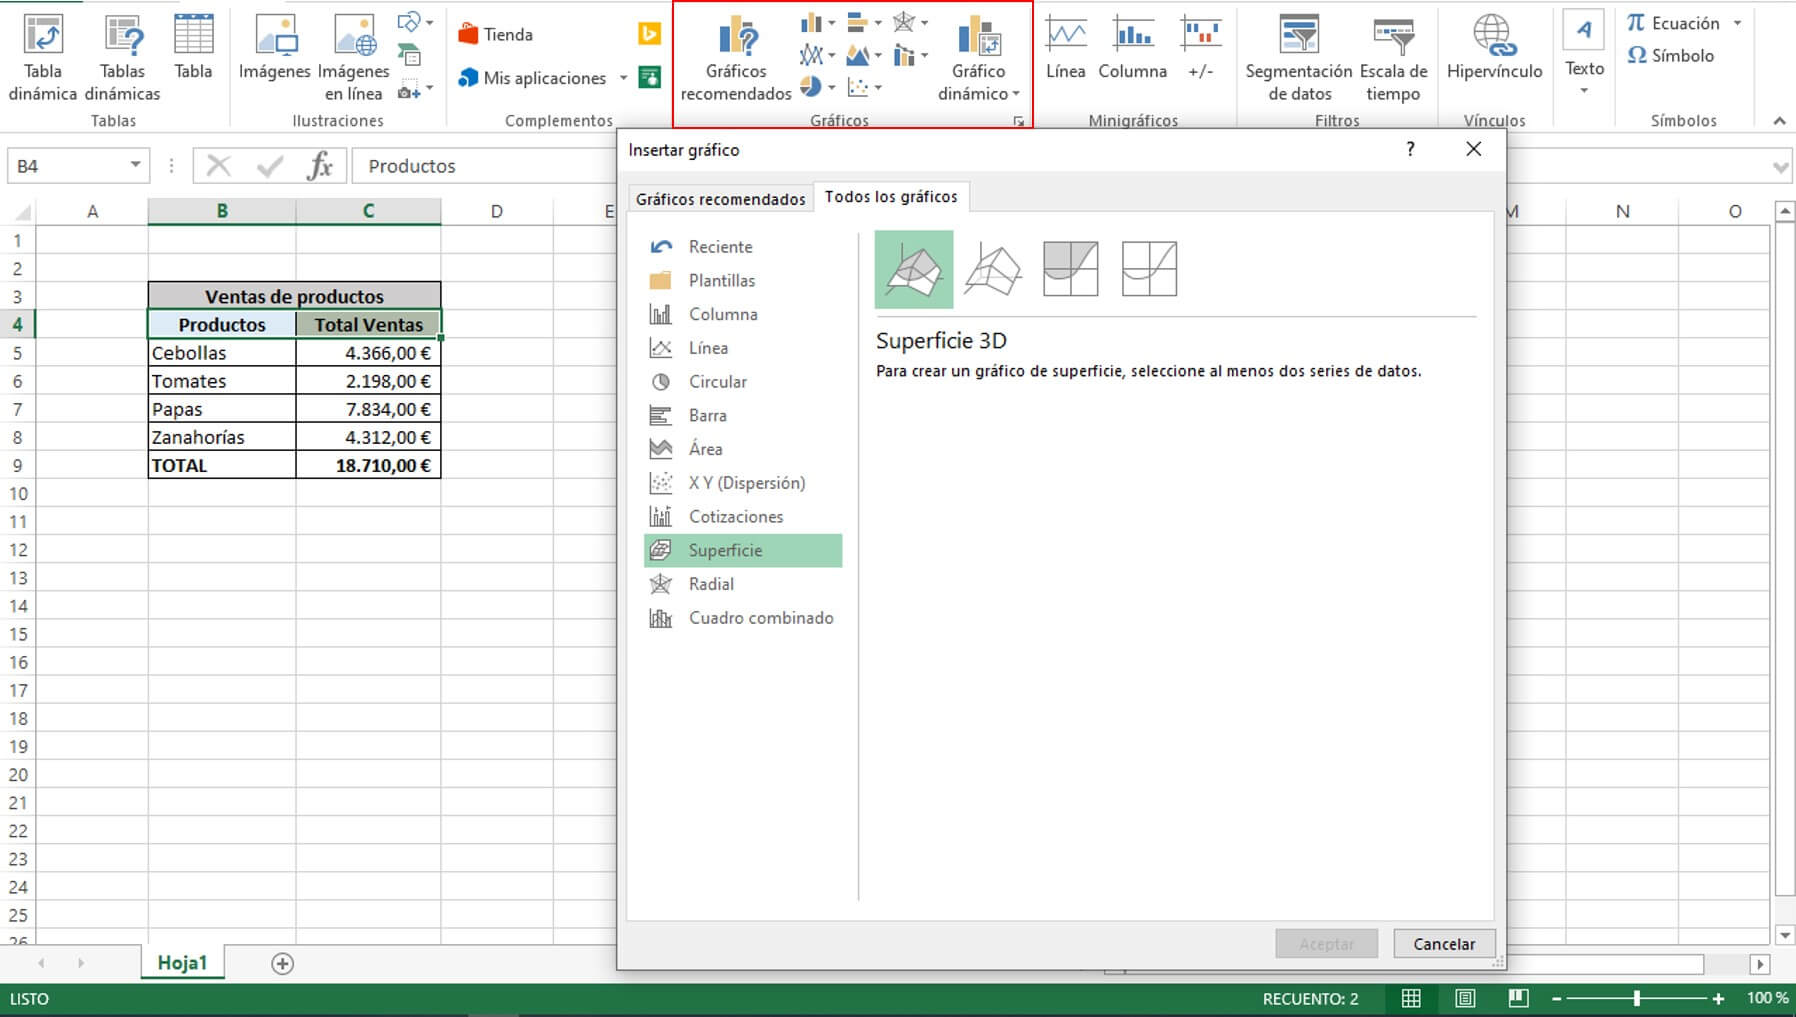Click the Cancelar button
The height and width of the screenshot is (1017, 1796).
(1443, 943)
